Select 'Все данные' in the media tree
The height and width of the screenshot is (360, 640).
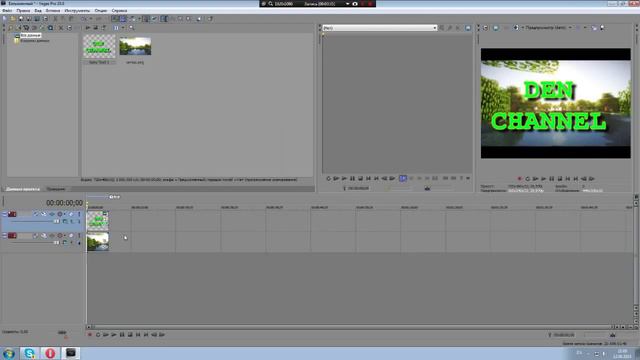click(31, 36)
